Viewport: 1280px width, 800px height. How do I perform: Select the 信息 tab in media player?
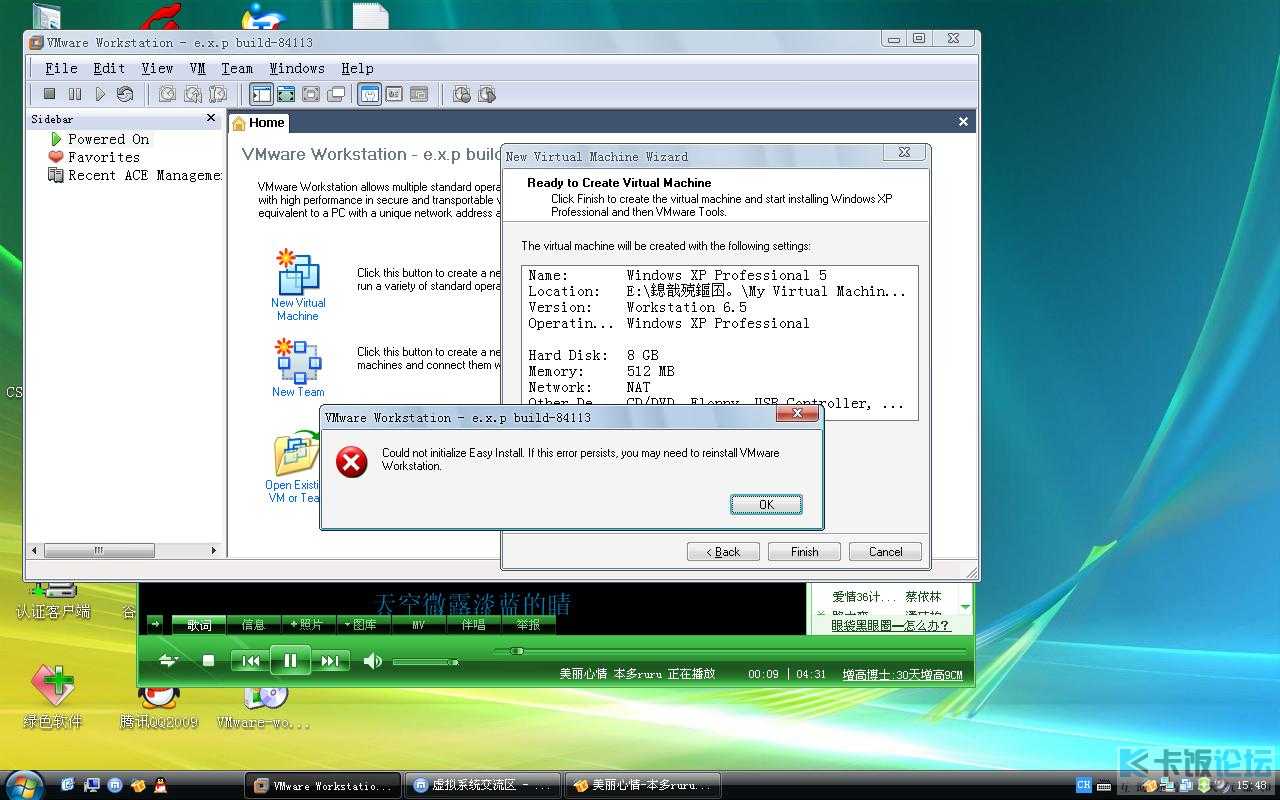pos(254,625)
